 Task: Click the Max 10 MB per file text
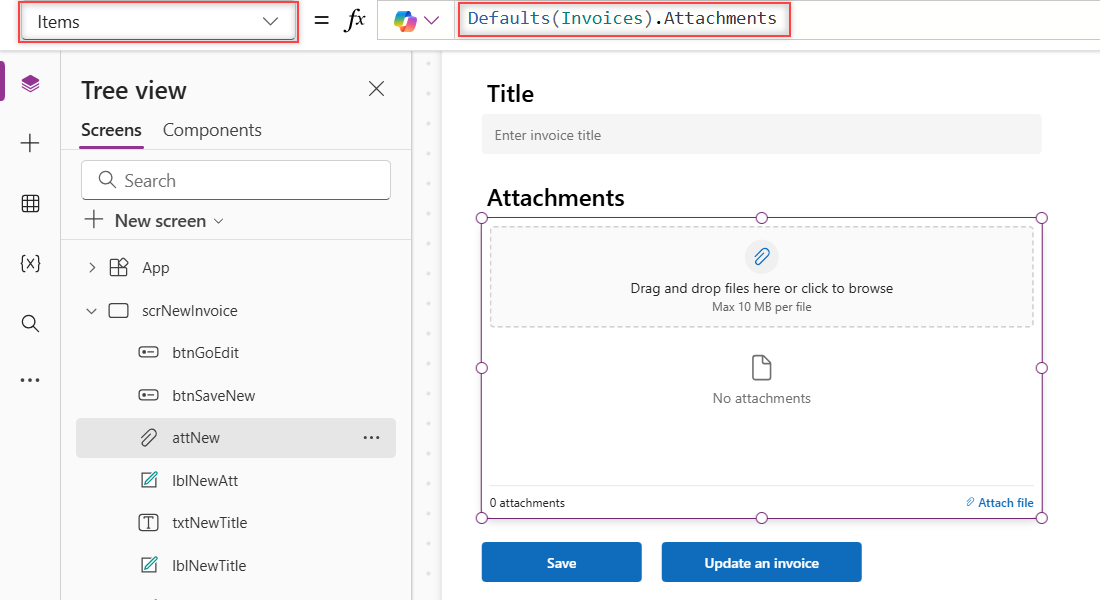[x=762, y=307]
